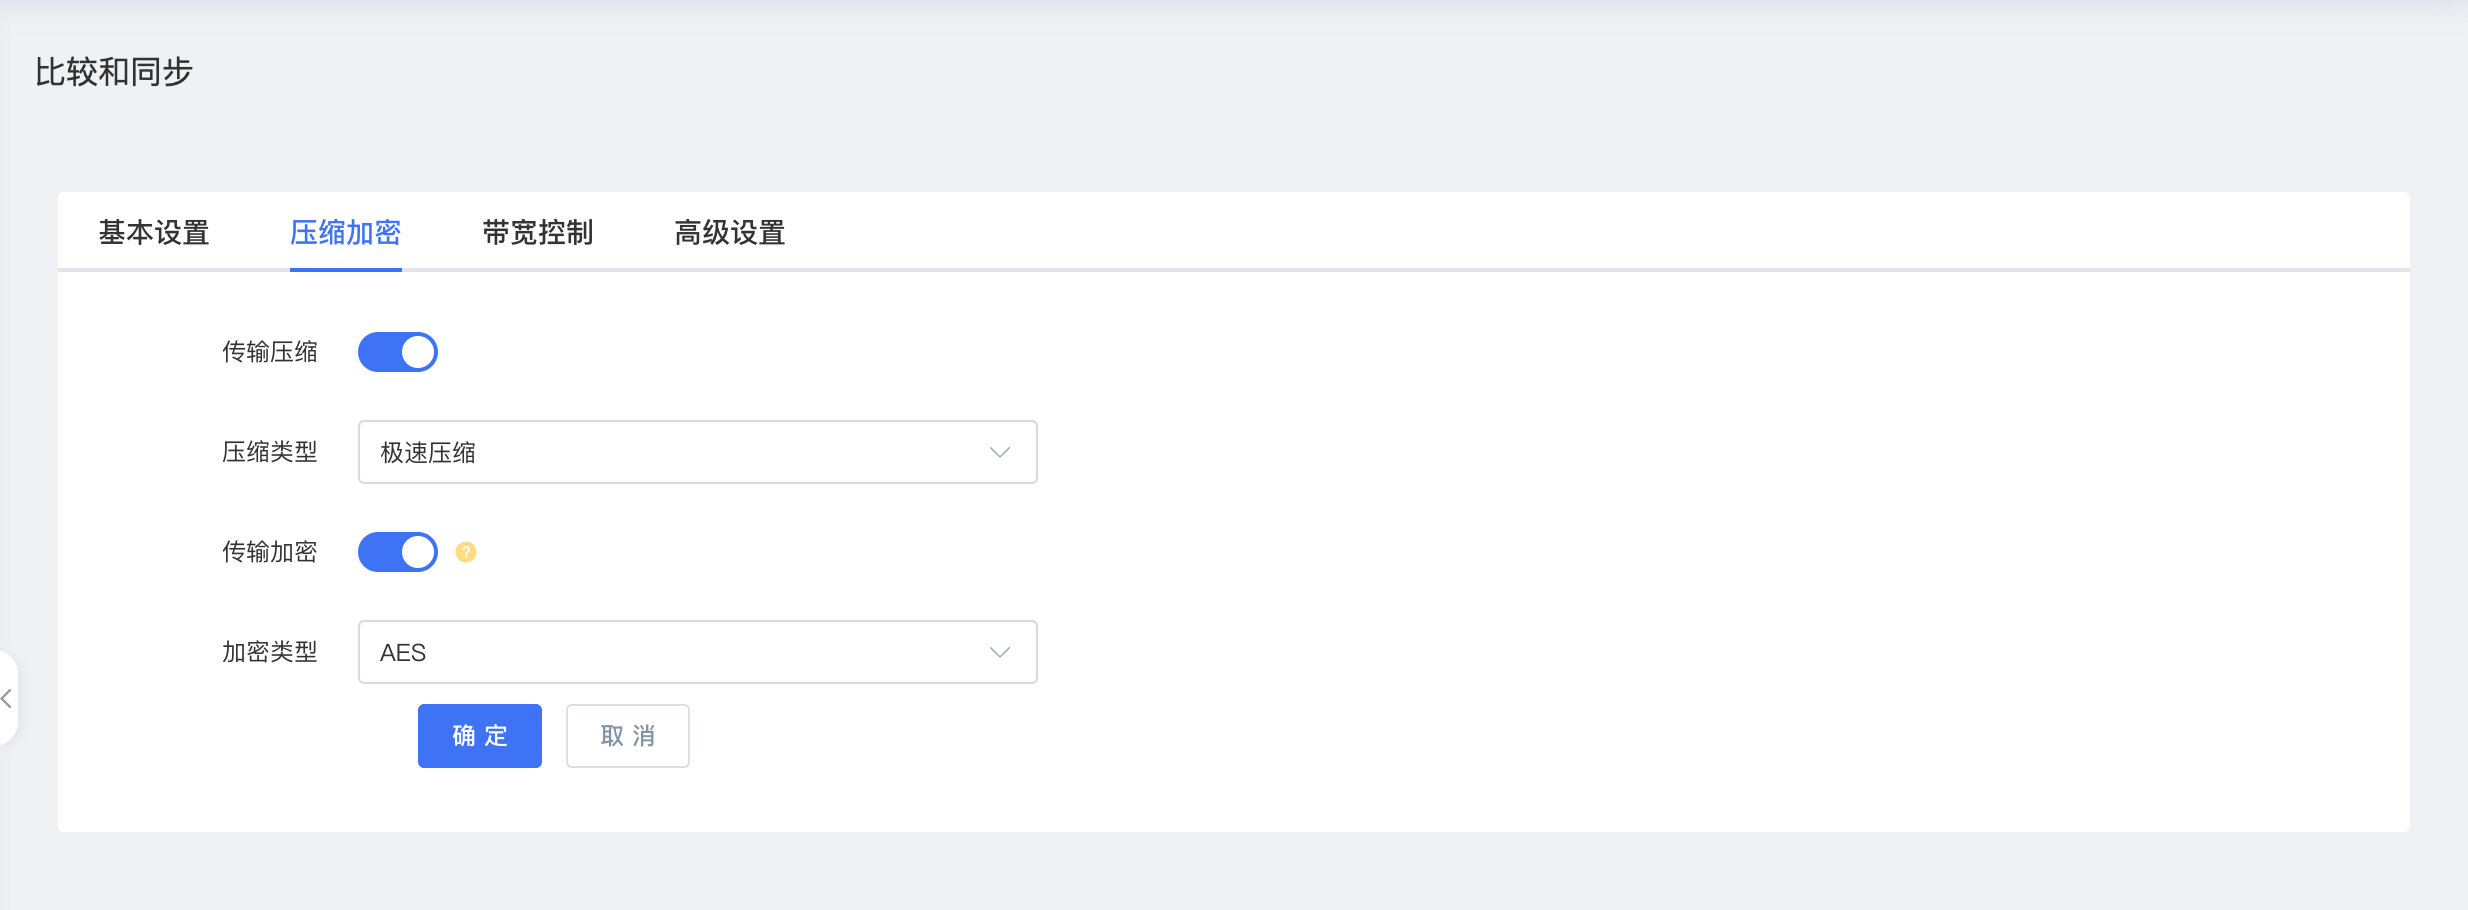Viewport: 2468px width, 910px height.
Task: Open the 加密类型 dropdown showing AES
Action: (698, 652)
